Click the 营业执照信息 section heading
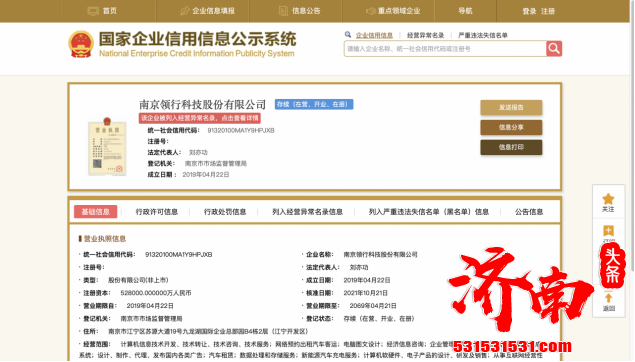 pos(104,238)
